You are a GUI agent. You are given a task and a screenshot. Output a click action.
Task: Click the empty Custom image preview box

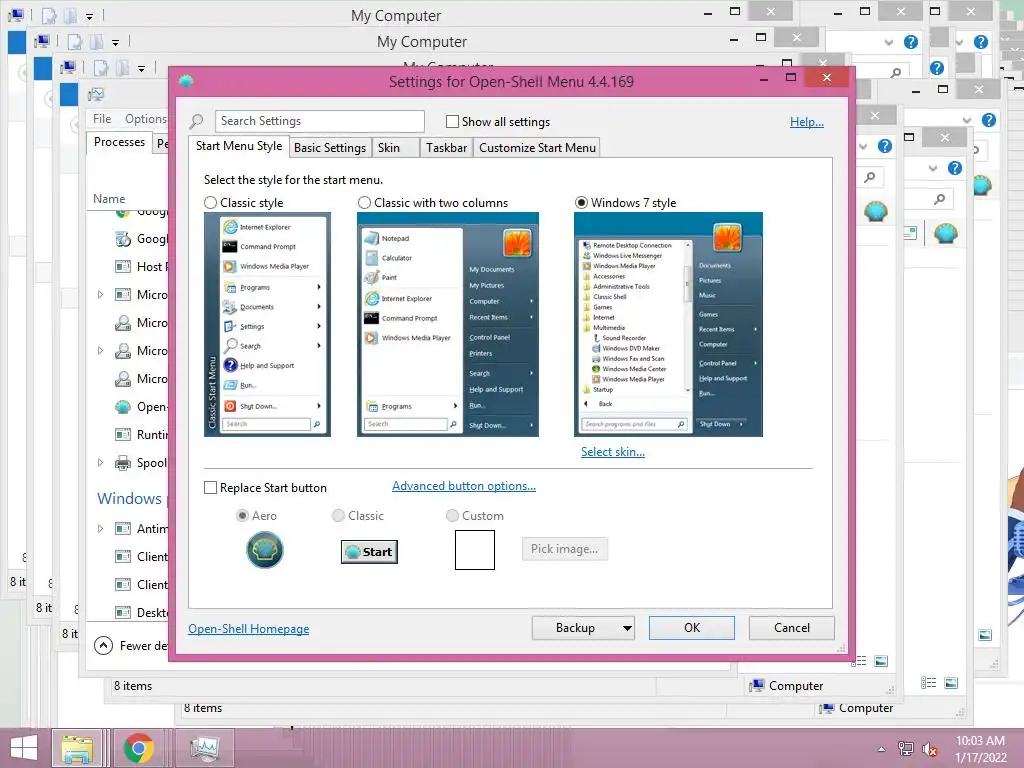click(x=475, y=550)
